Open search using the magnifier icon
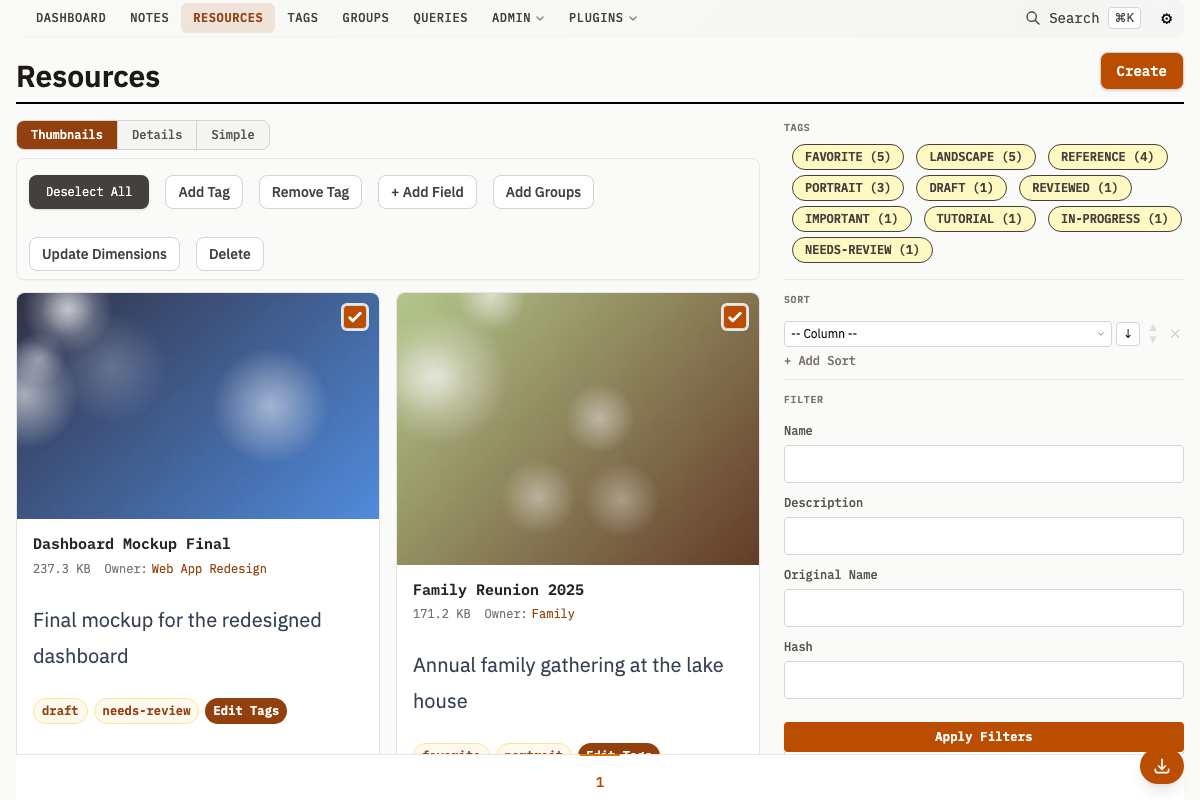1200x800 pixels. (x=1032, y=17)
